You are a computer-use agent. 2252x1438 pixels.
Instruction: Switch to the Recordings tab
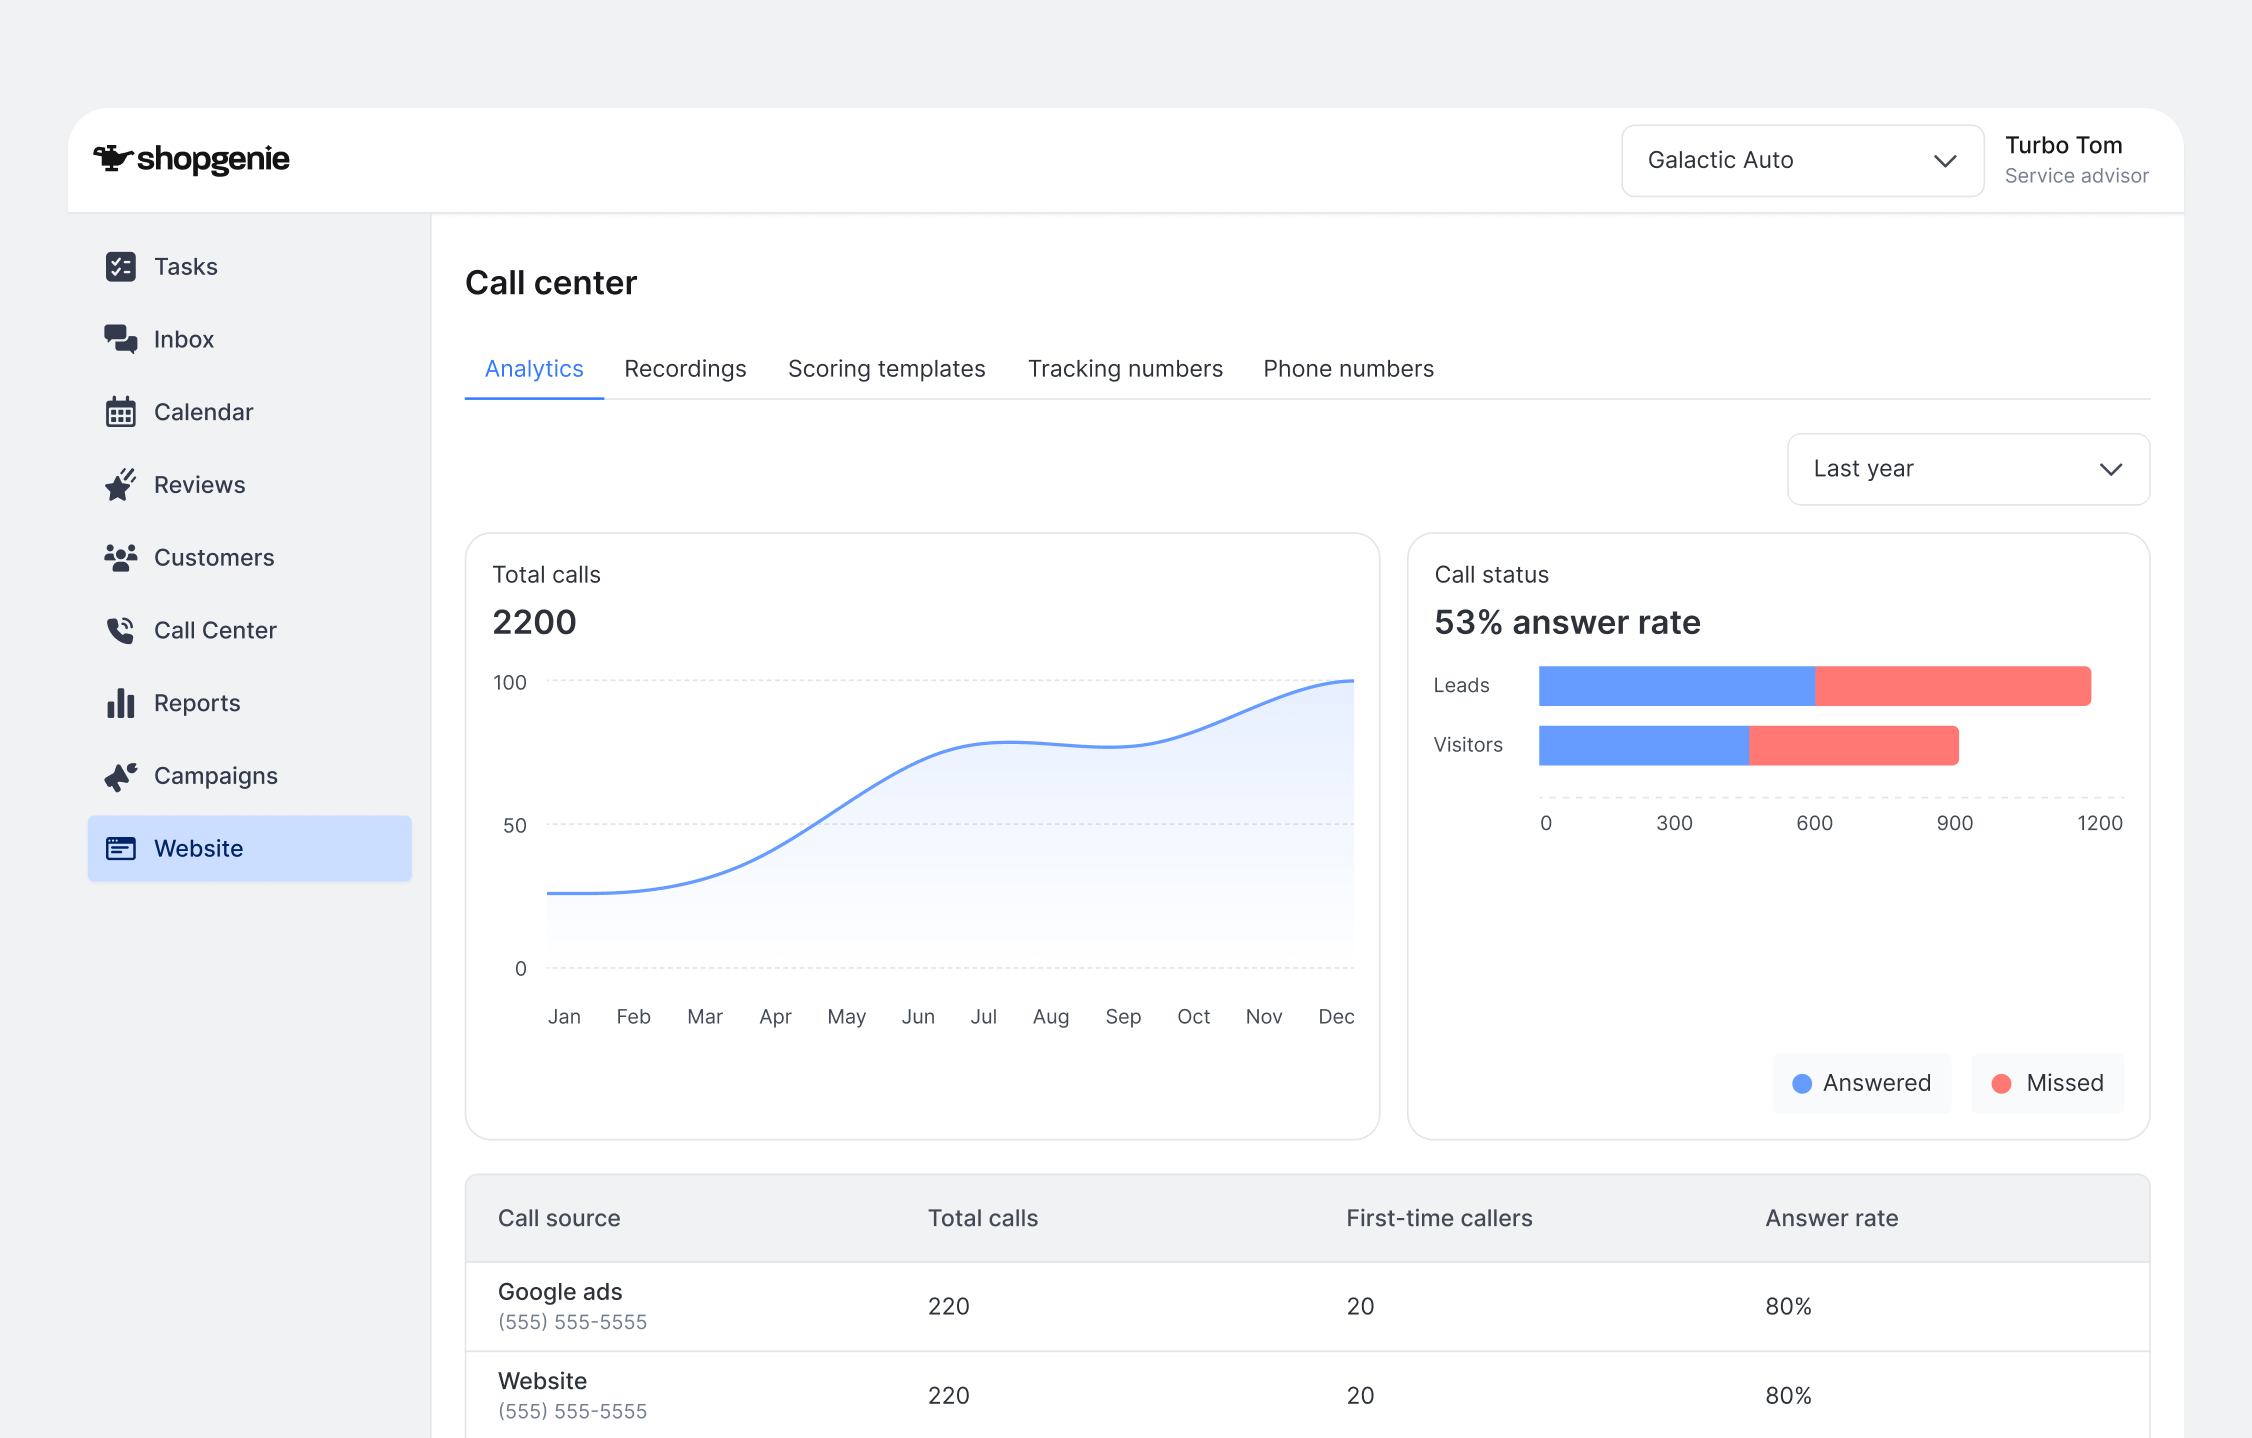(685, 369)
